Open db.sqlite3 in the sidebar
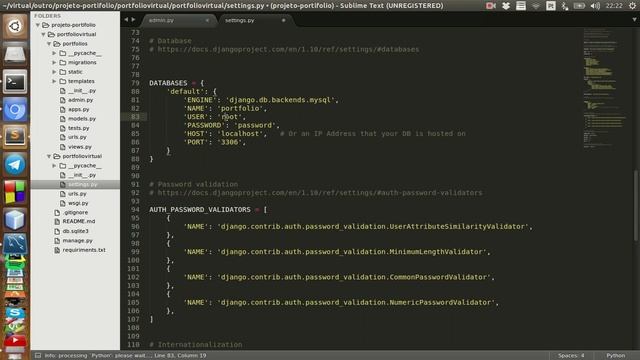Image resolution: width=640 pixels, height=360 pixels. (x=75, y=231)
